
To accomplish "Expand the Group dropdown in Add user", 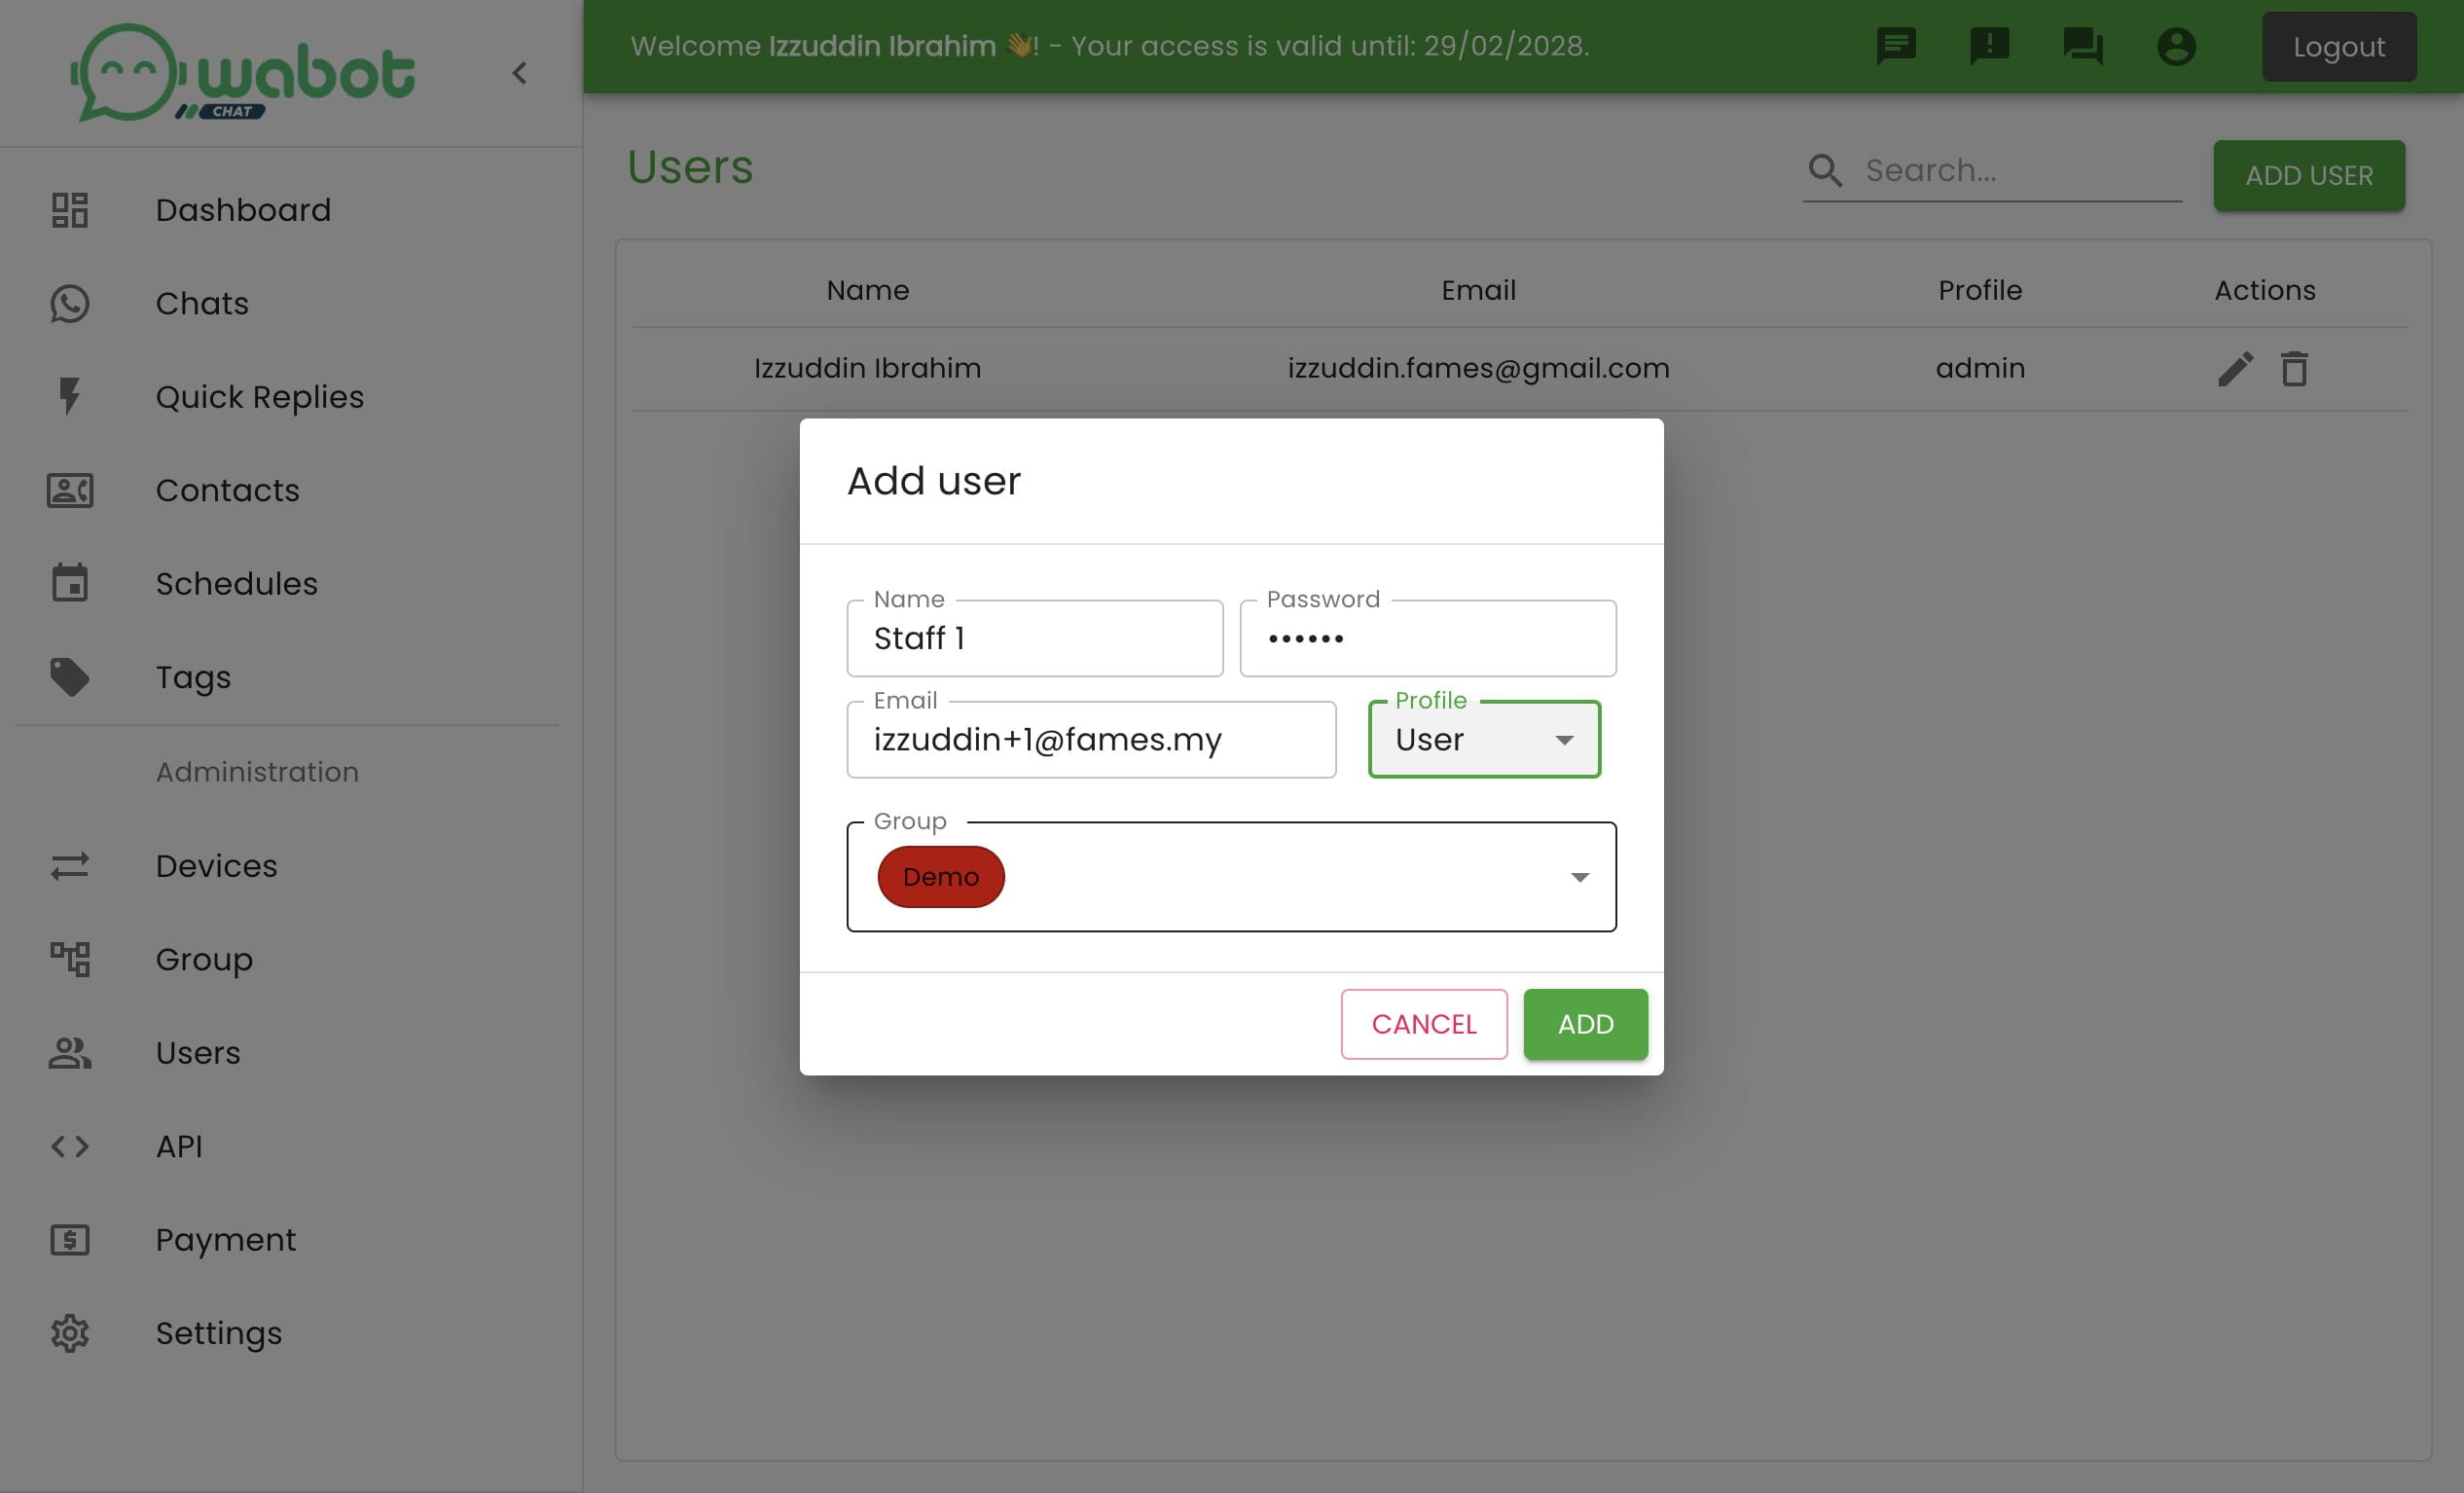I will pyautogui.click(x=1578, y=877).
